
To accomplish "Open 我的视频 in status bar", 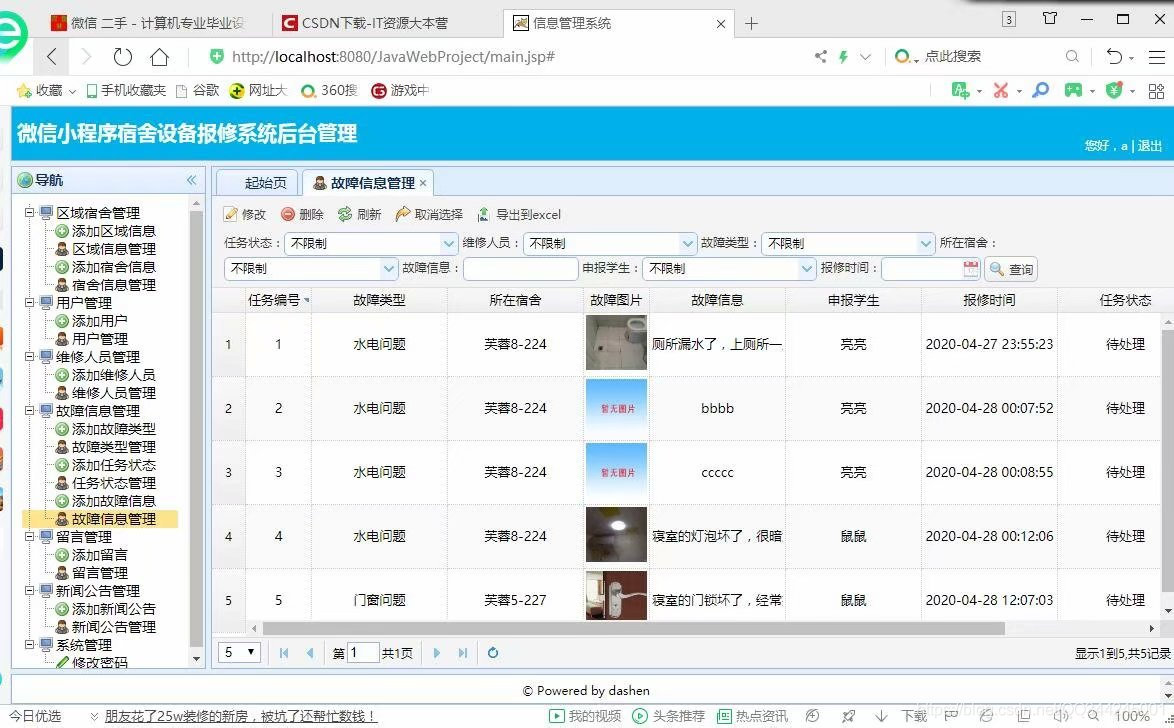I will pyautogui.click(x=586, y=716).
